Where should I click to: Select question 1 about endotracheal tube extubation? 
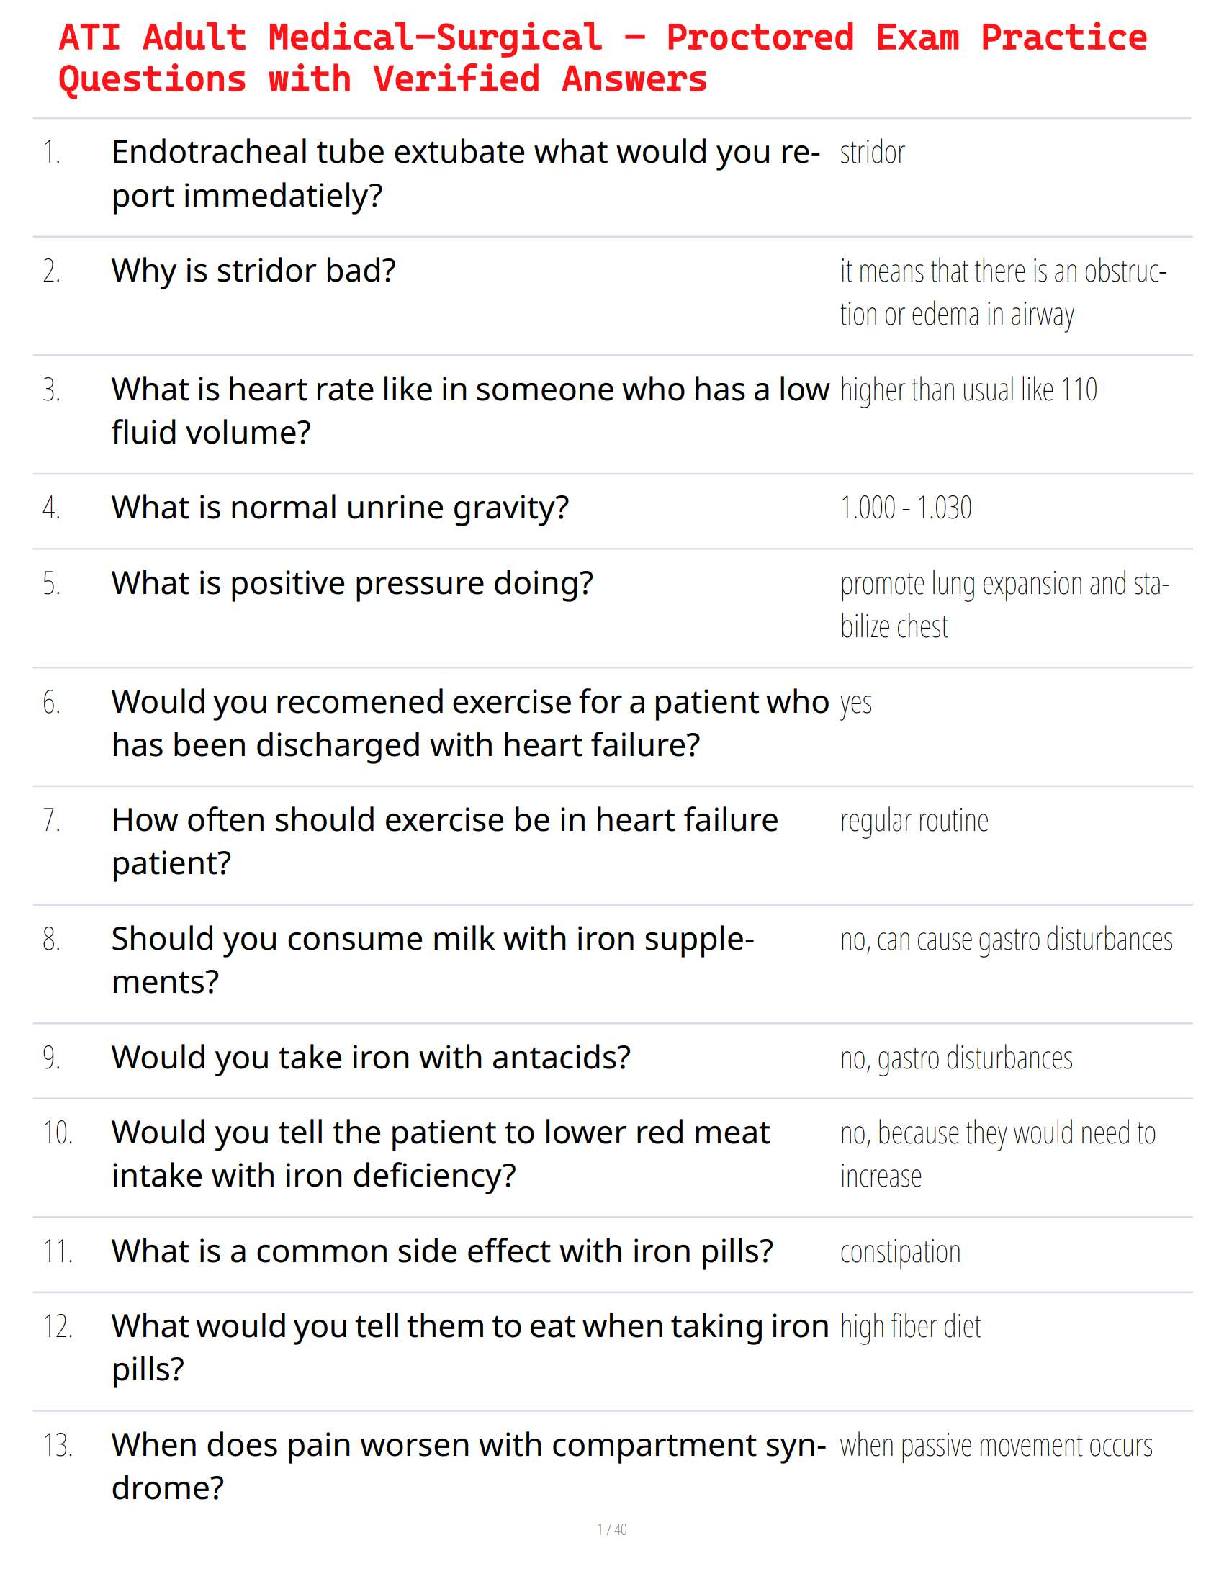(465, 174)
